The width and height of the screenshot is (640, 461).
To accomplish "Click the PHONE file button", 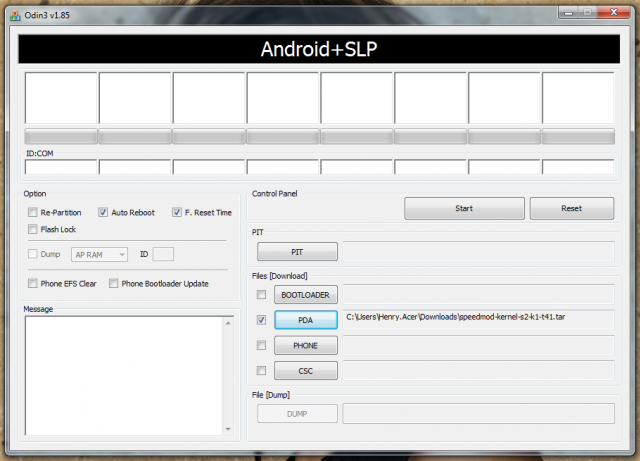I will tap(306, 345).
